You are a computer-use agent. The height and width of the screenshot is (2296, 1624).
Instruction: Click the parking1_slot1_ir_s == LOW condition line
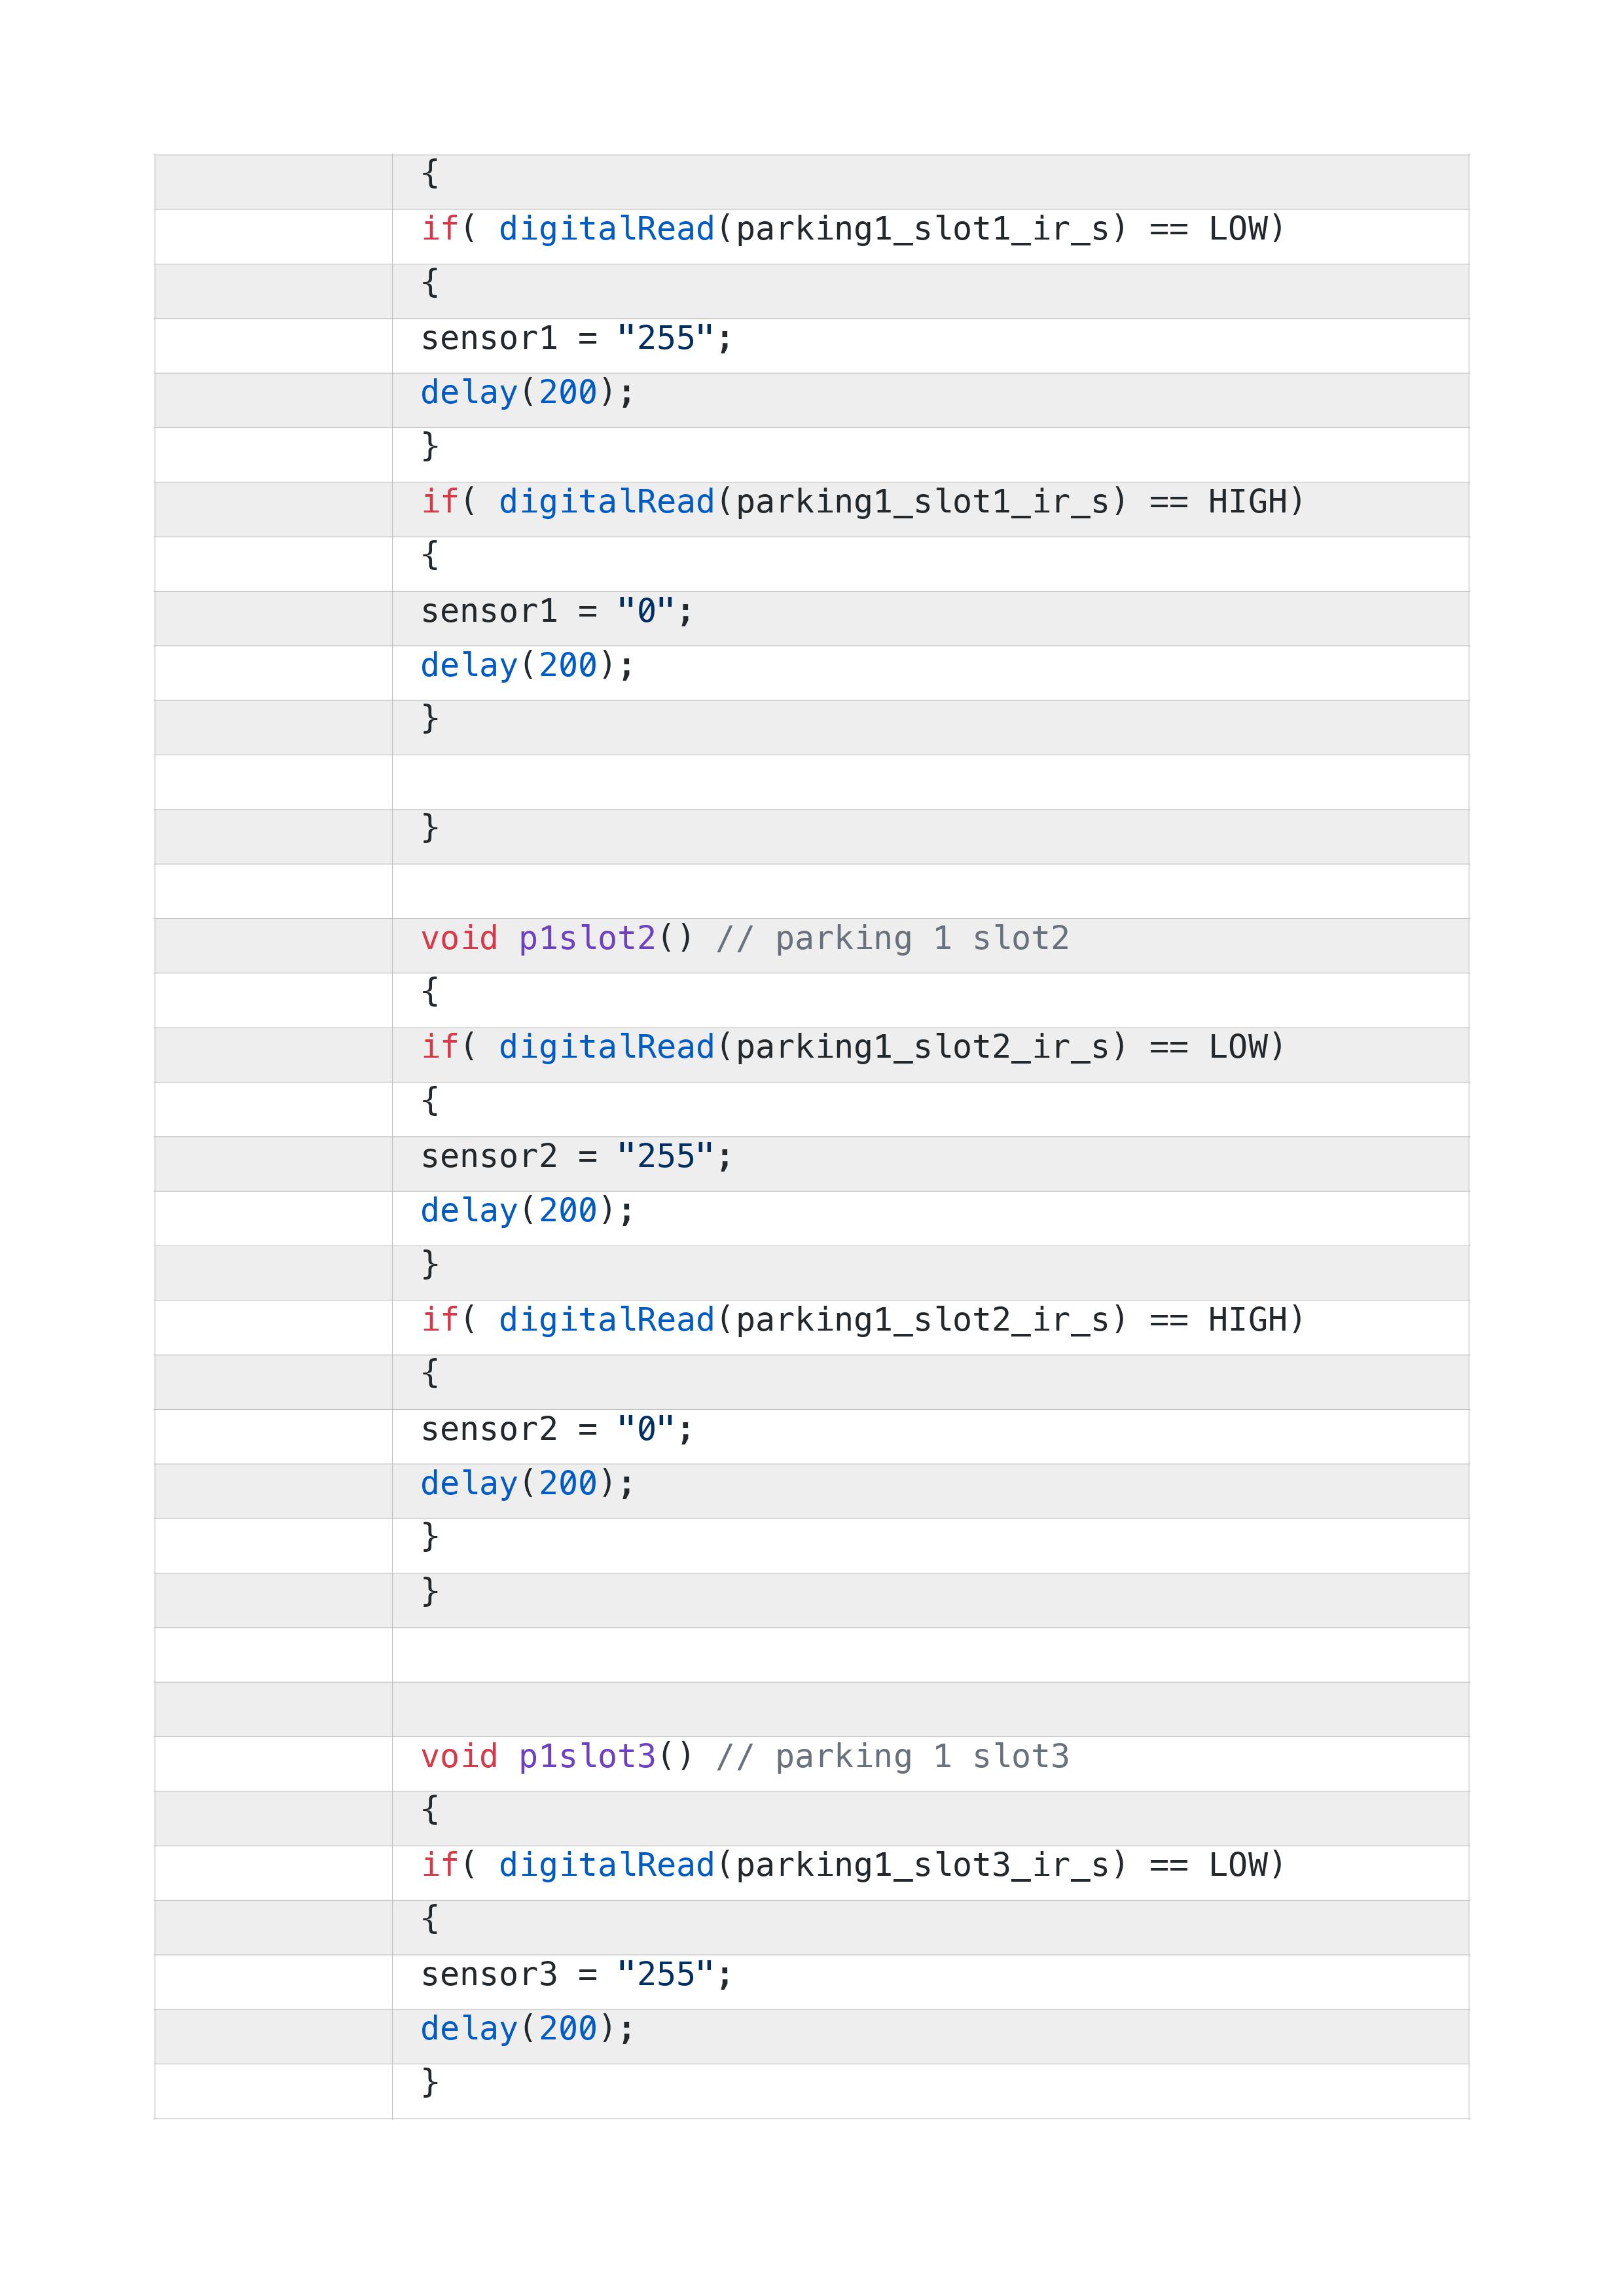click(852, 229)
